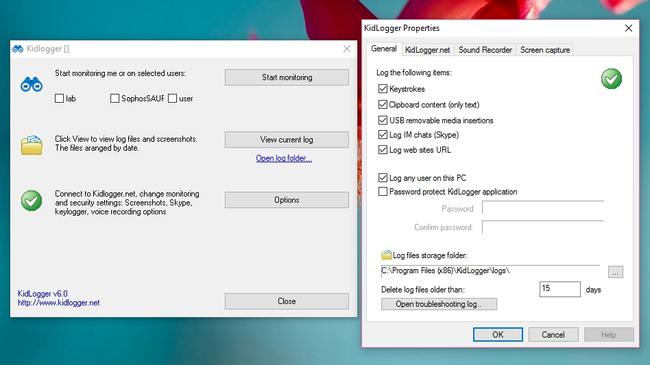
Task: Click the browse (...) button for log folder
Action: (616, 272)
